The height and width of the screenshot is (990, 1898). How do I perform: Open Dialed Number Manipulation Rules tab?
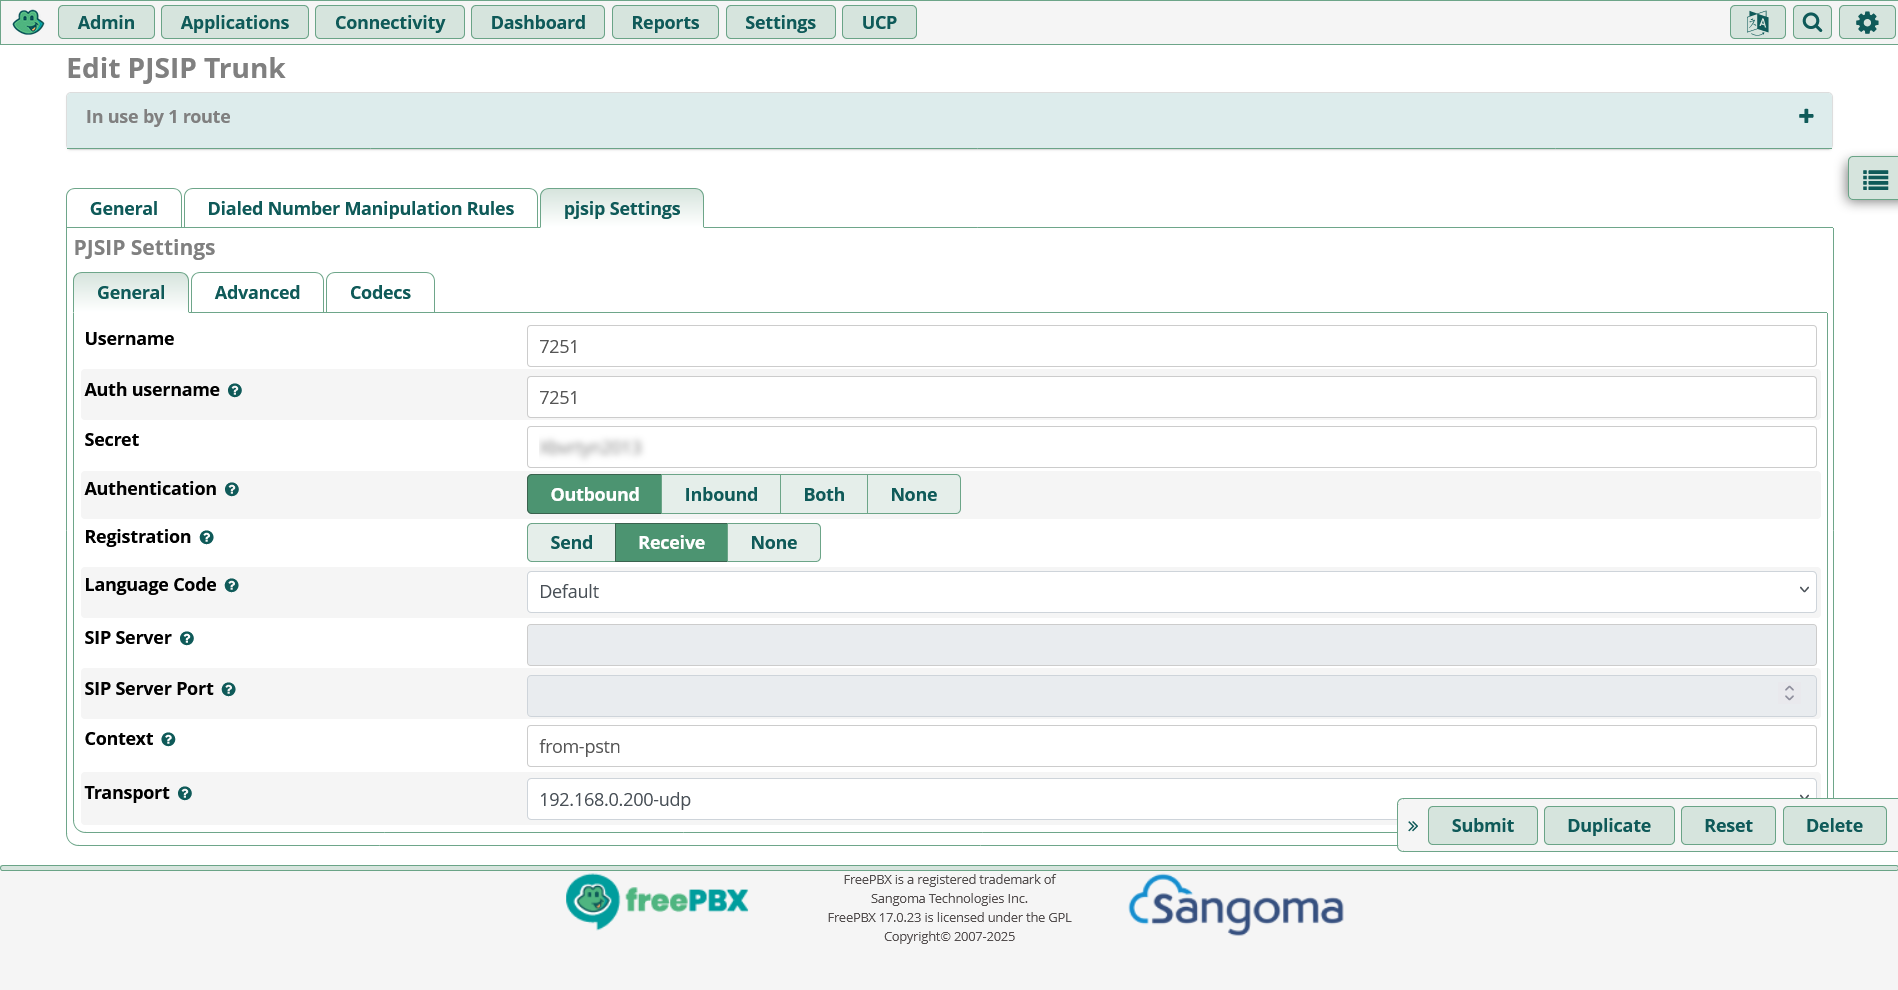pos(360,209)
